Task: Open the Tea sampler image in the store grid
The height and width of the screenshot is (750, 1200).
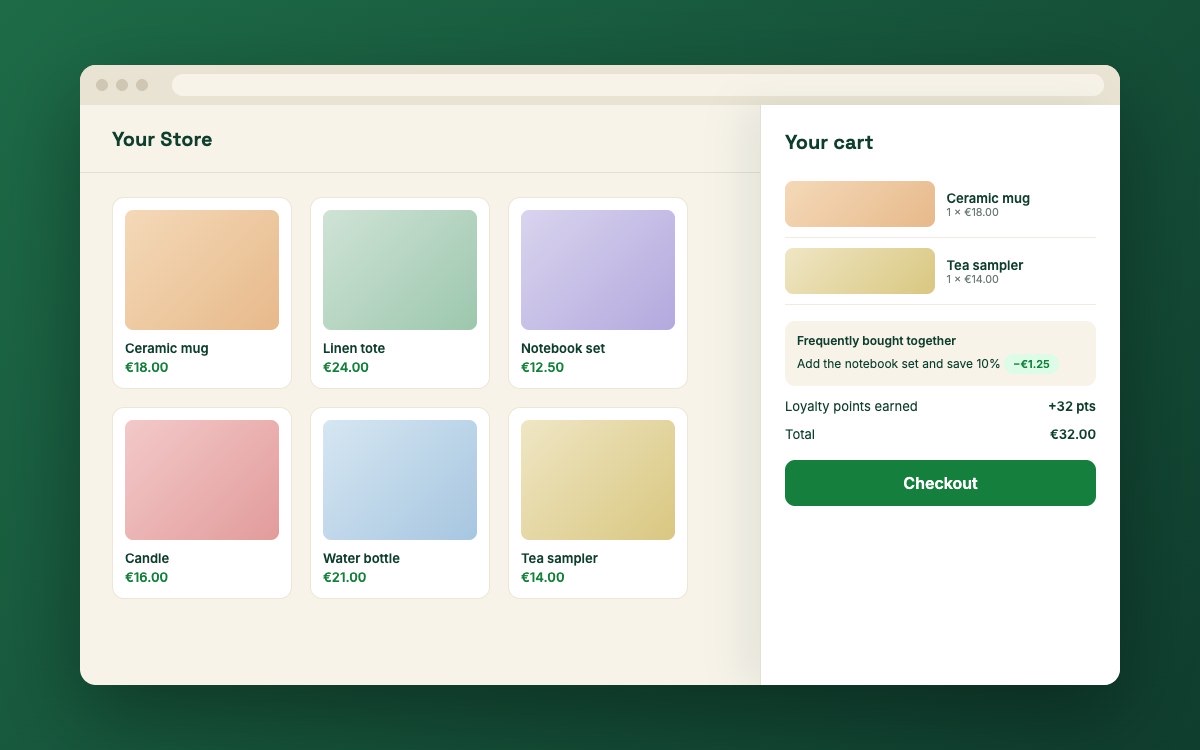Action: tap(598, 480)
